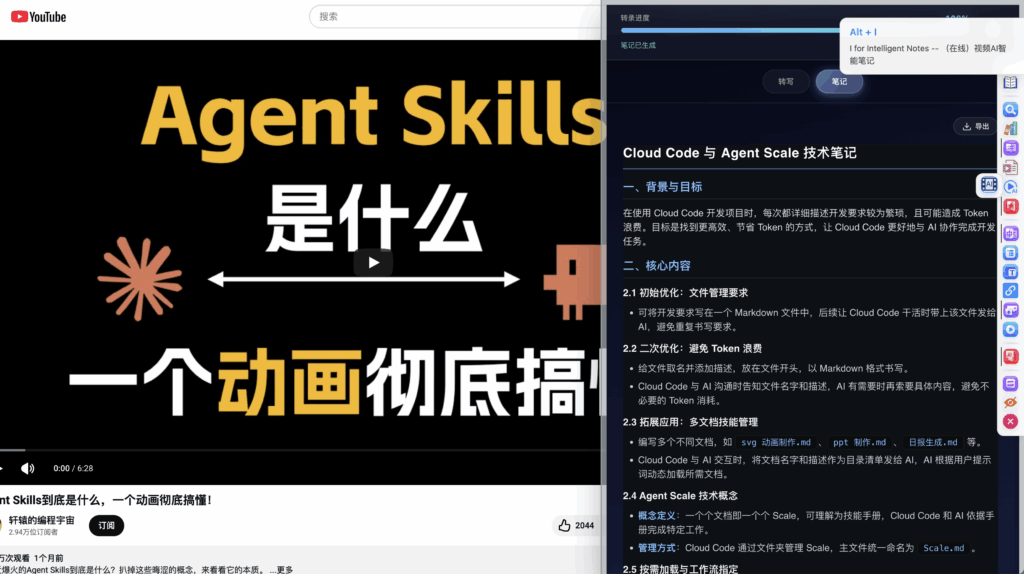
Task: Click the highlighted term 概念定义
Action: [656, 516]
